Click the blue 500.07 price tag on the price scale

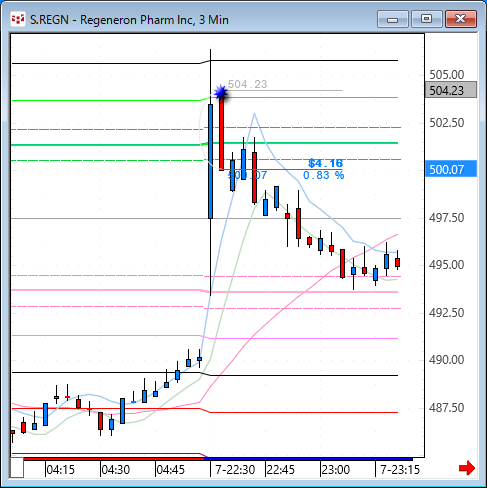(x=451, y=169)
